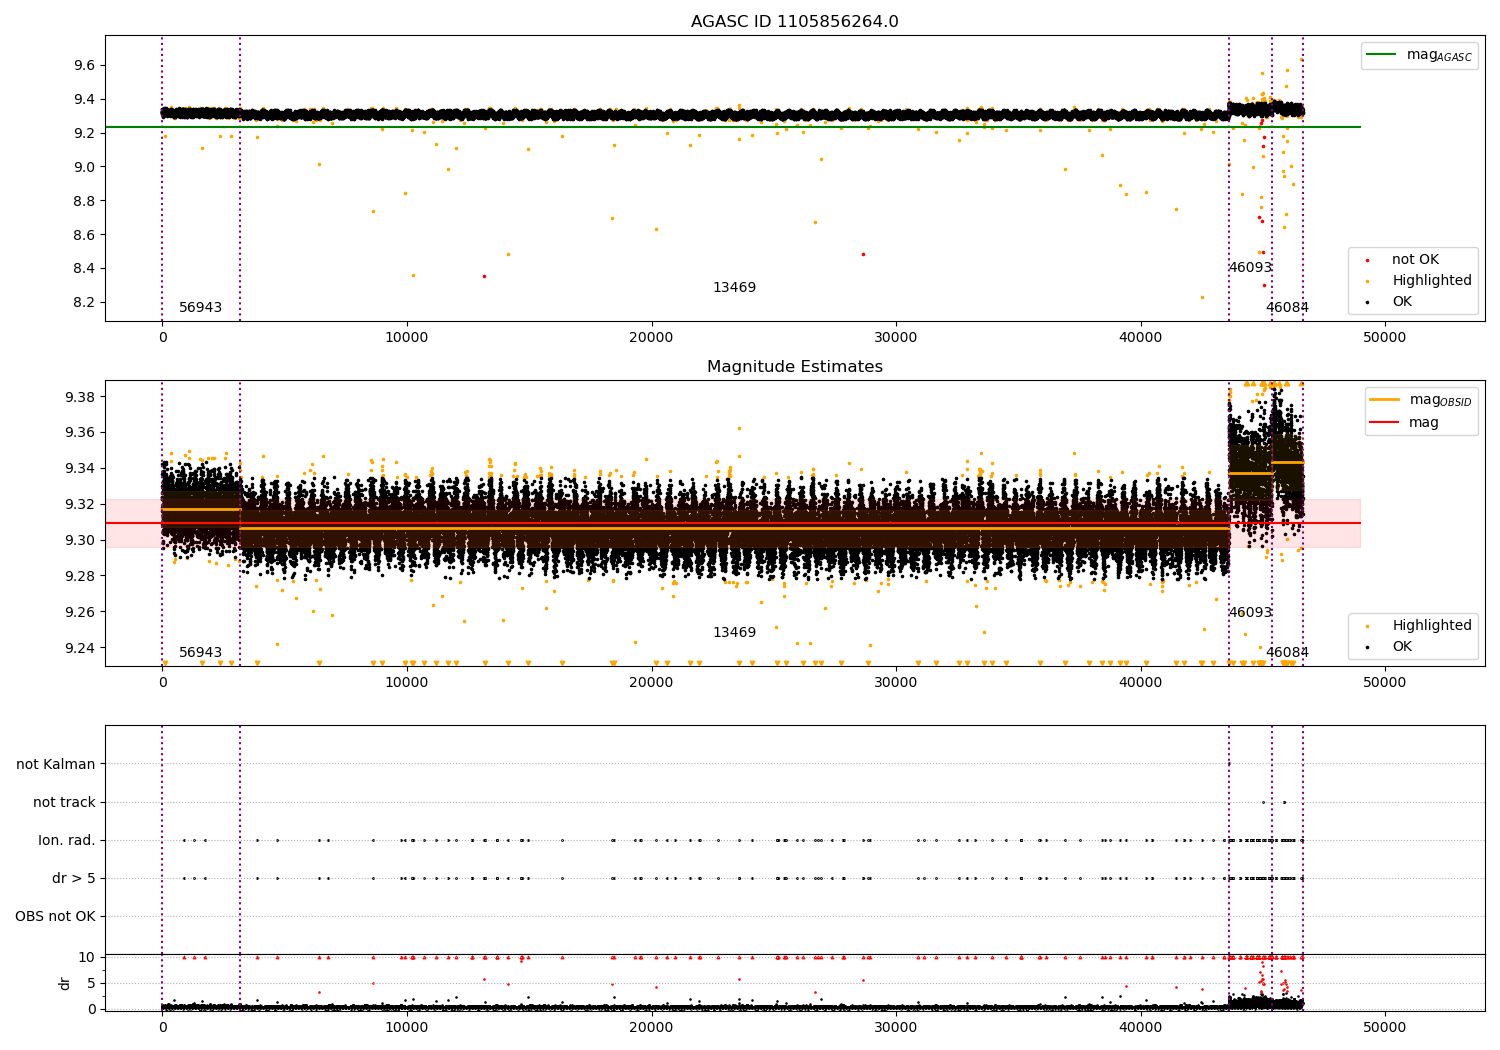Click the 9.36 y-tick label
The width and height of the screenshot is (1500, 1050).
[80, 433]
